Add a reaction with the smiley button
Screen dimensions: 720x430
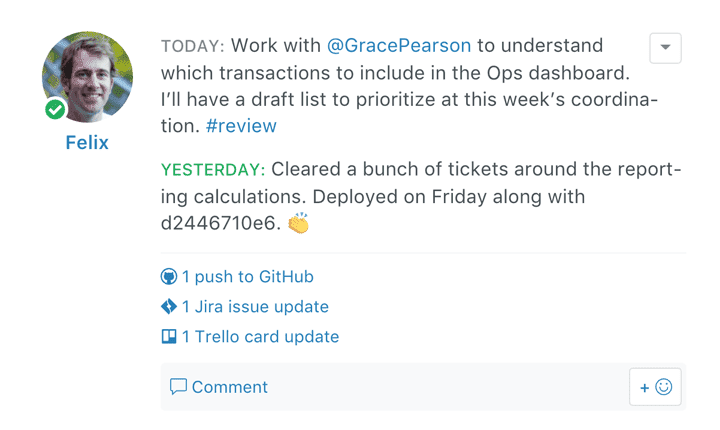[655, 387]
